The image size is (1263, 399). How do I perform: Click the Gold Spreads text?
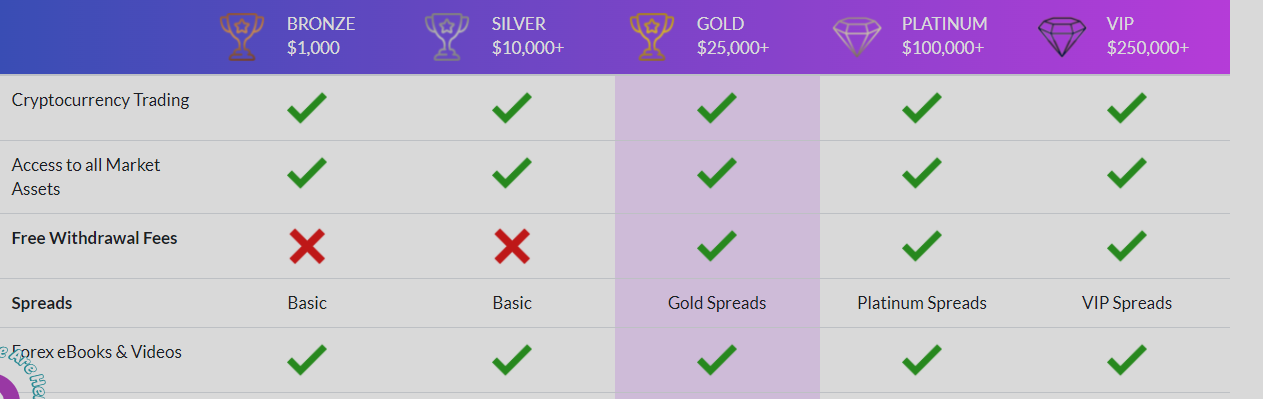(717, 303)
